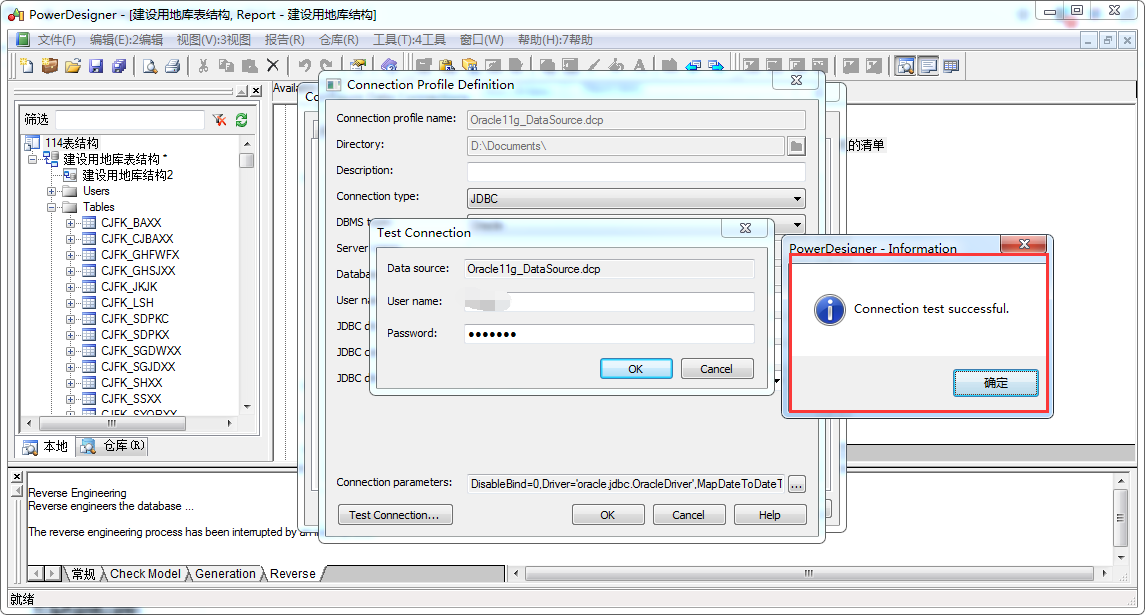The image size is (1145, 615).
Task: Select the Save icon on the toolbar
Action: point(95,65)
